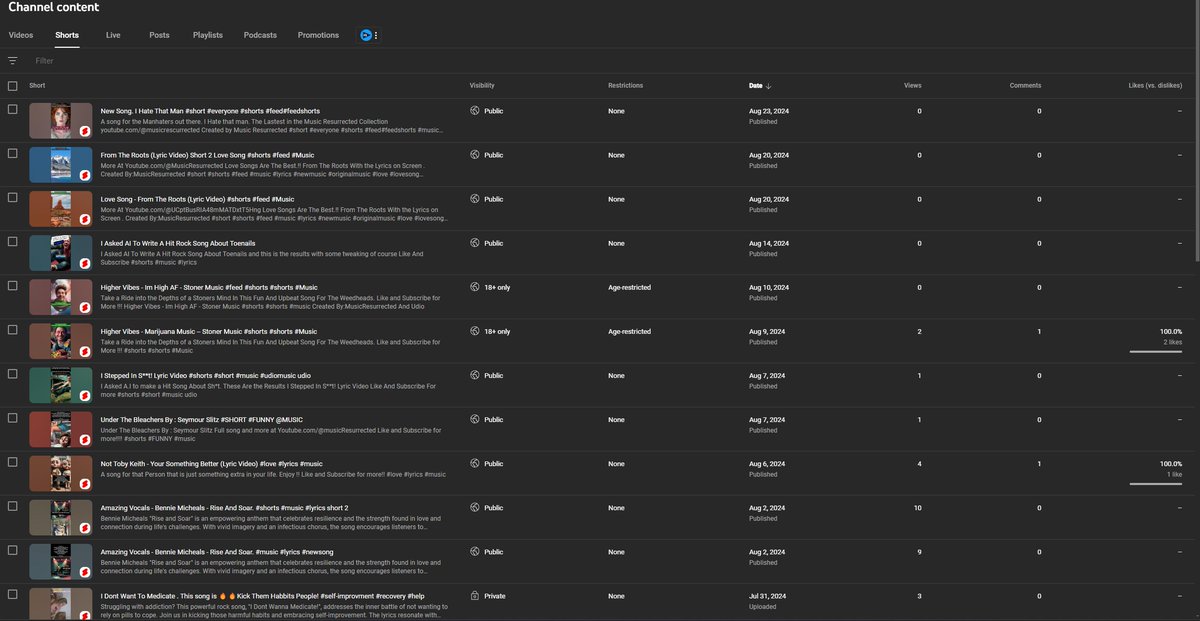Open Private visibility for I Dont Want To Medicate
The height and width of the screenshot is (621, 1200).
tap(495, 595)
